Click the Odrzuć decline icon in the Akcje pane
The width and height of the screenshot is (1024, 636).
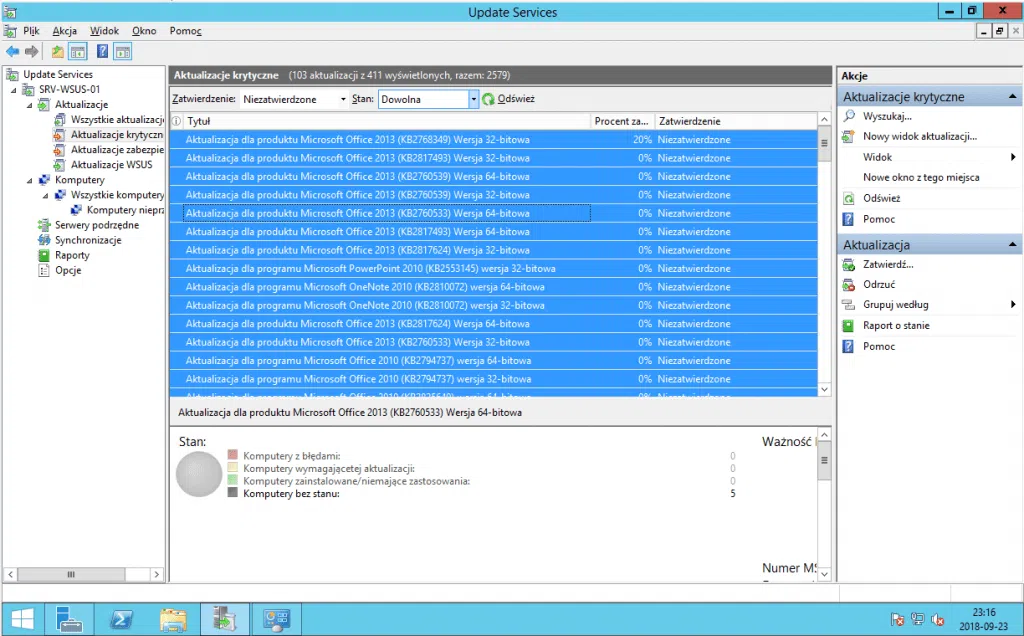pos(849,284)
